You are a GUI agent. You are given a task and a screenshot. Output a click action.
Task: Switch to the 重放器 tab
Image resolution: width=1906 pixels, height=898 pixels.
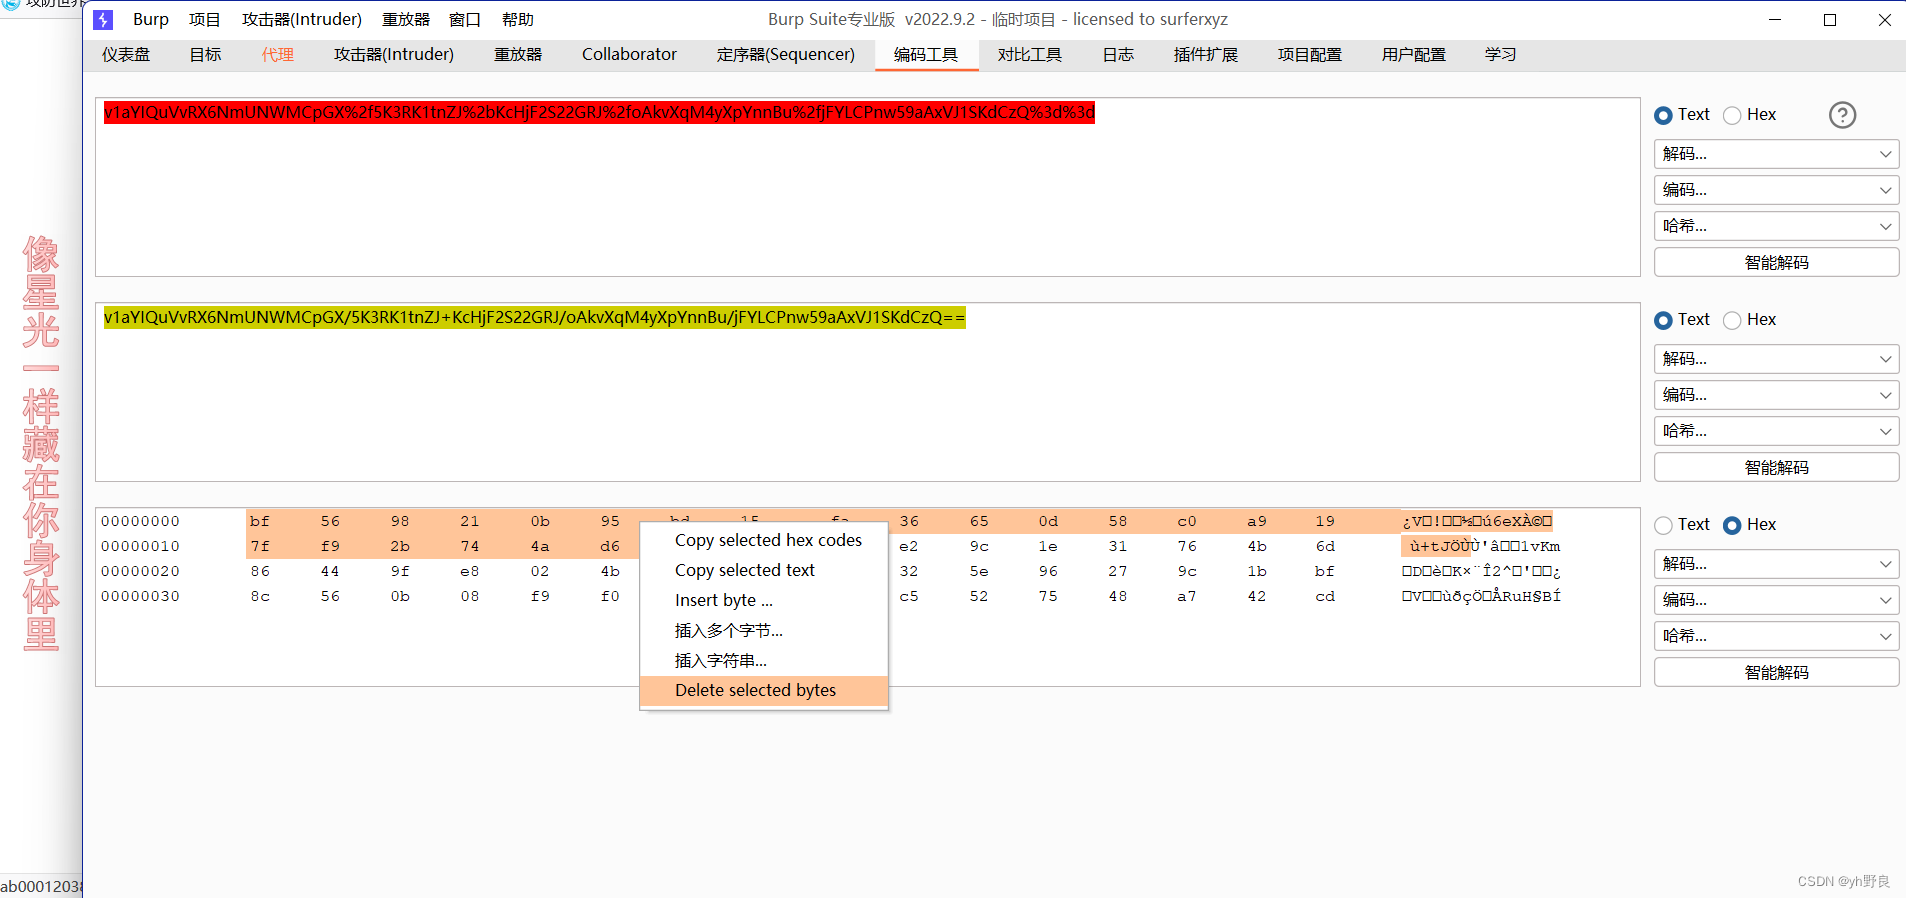(x=518, y=55)
